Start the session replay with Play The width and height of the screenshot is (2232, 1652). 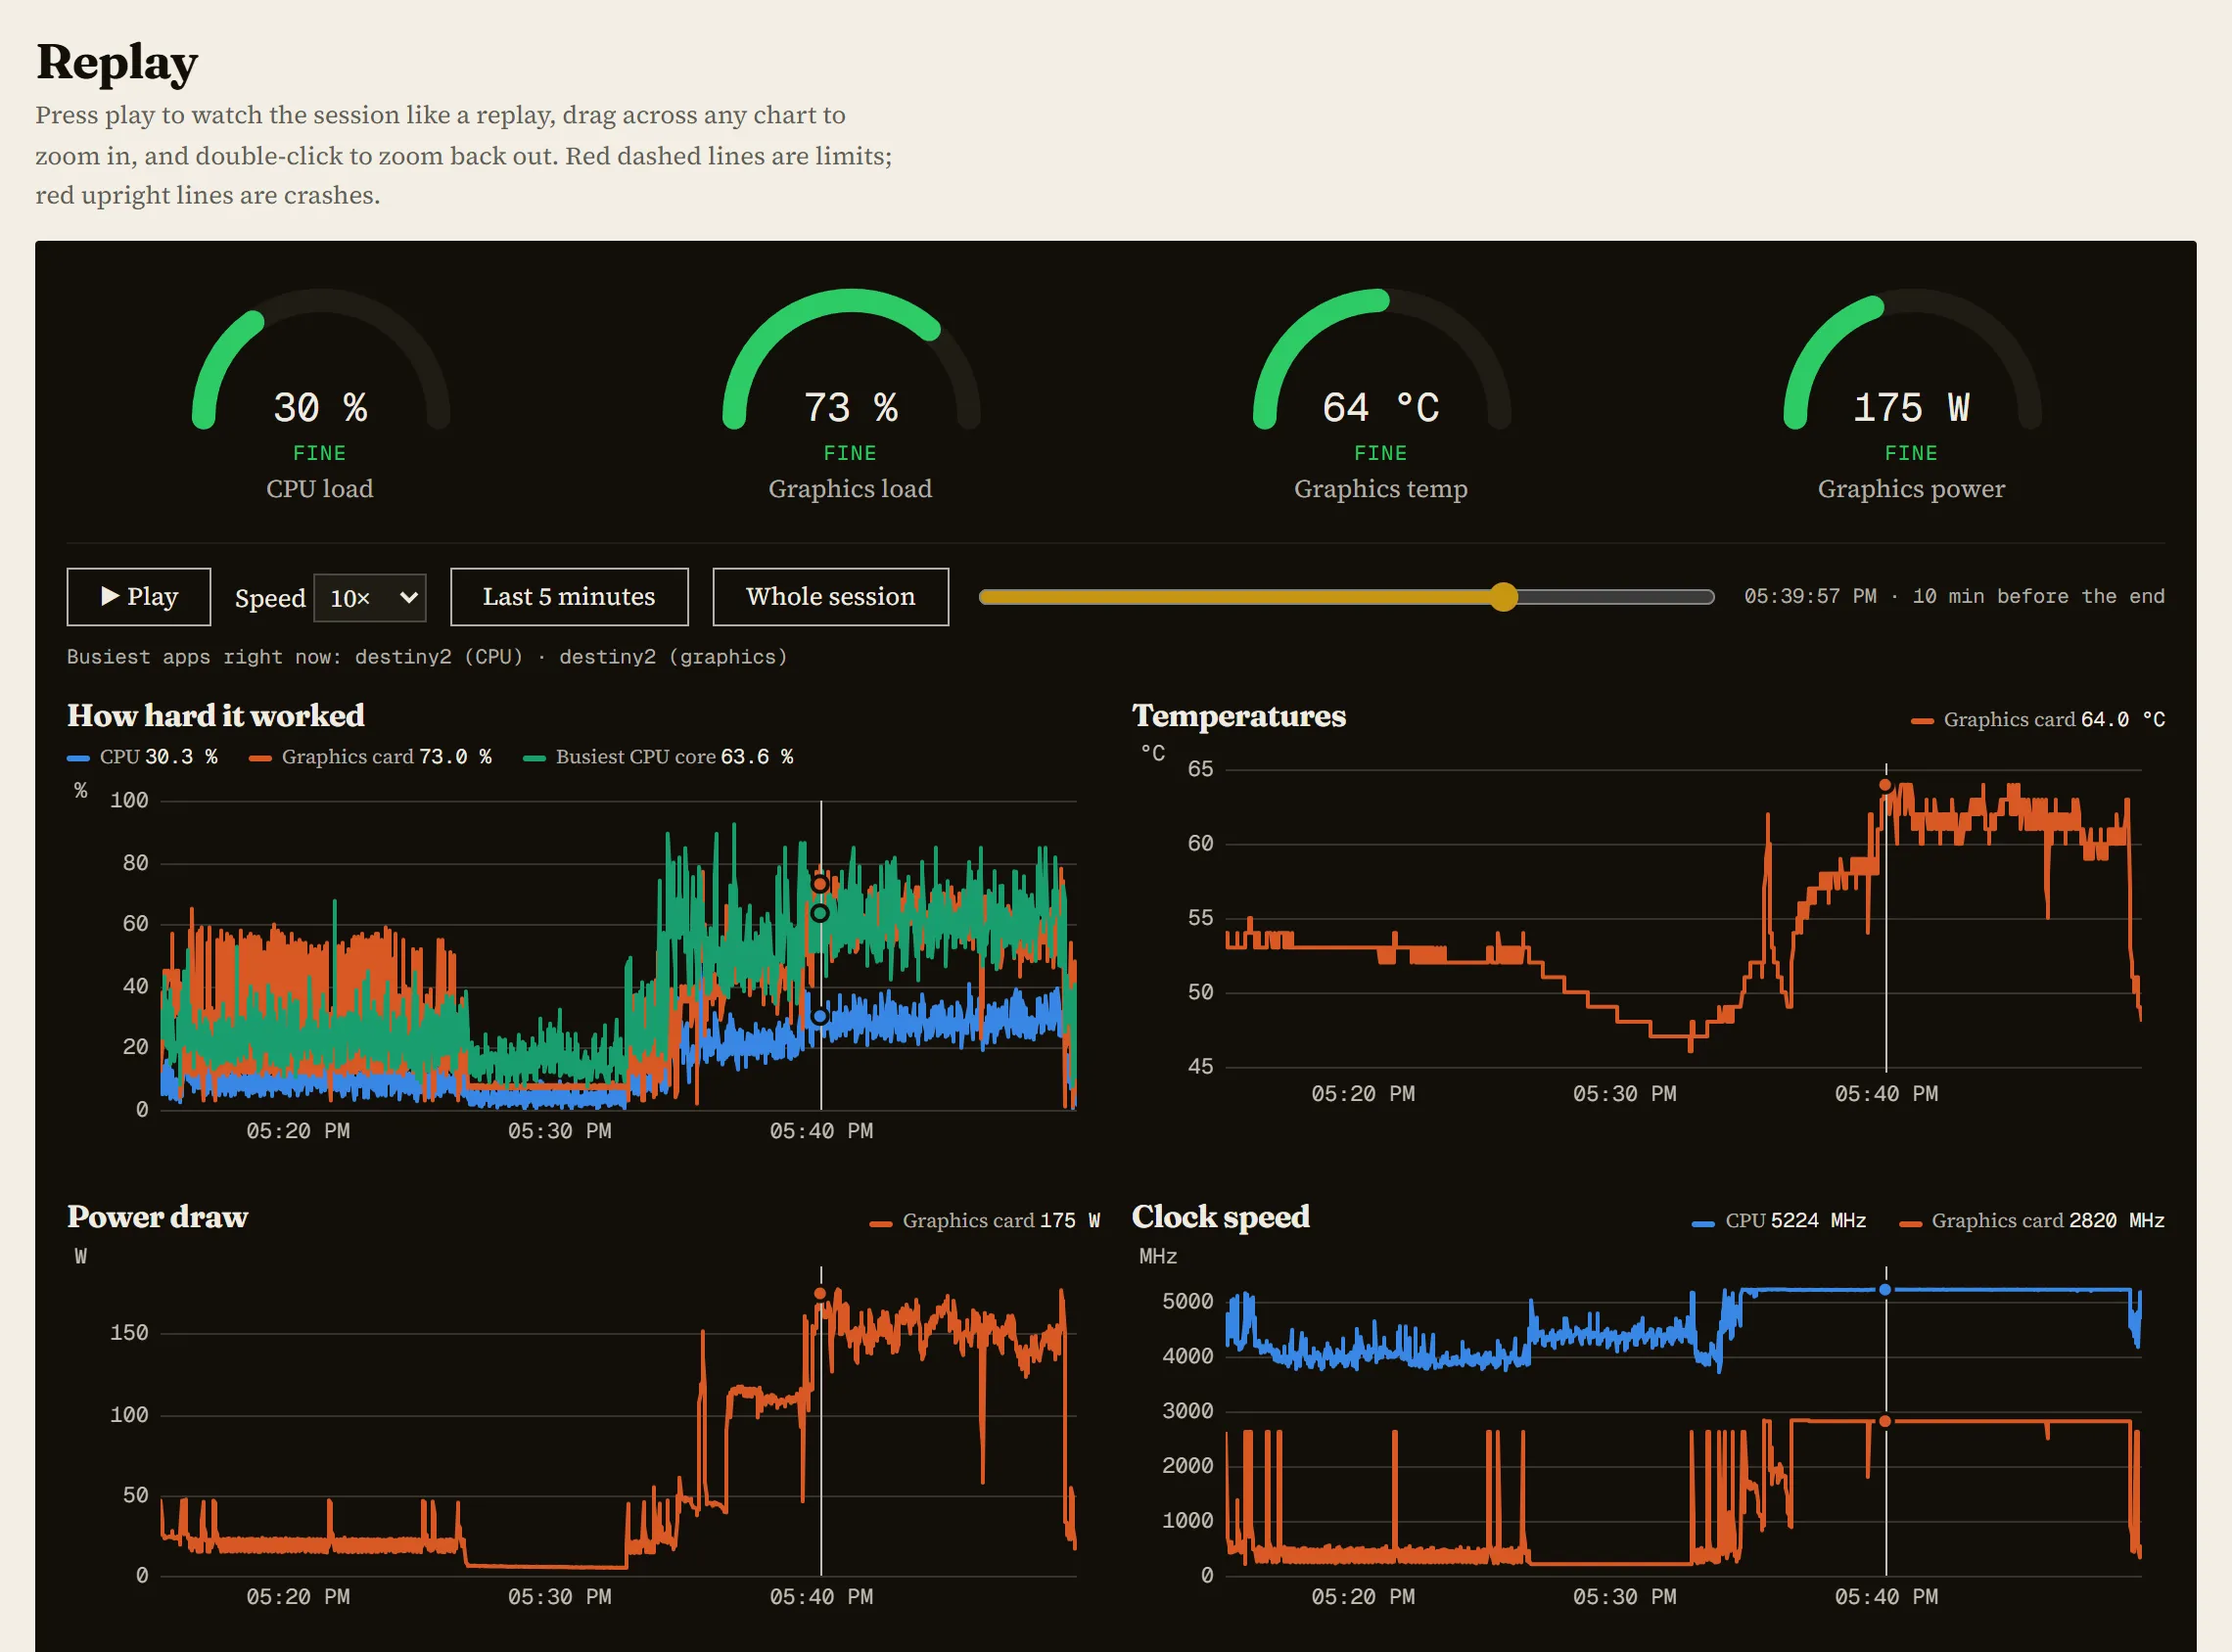coord(139,597)
